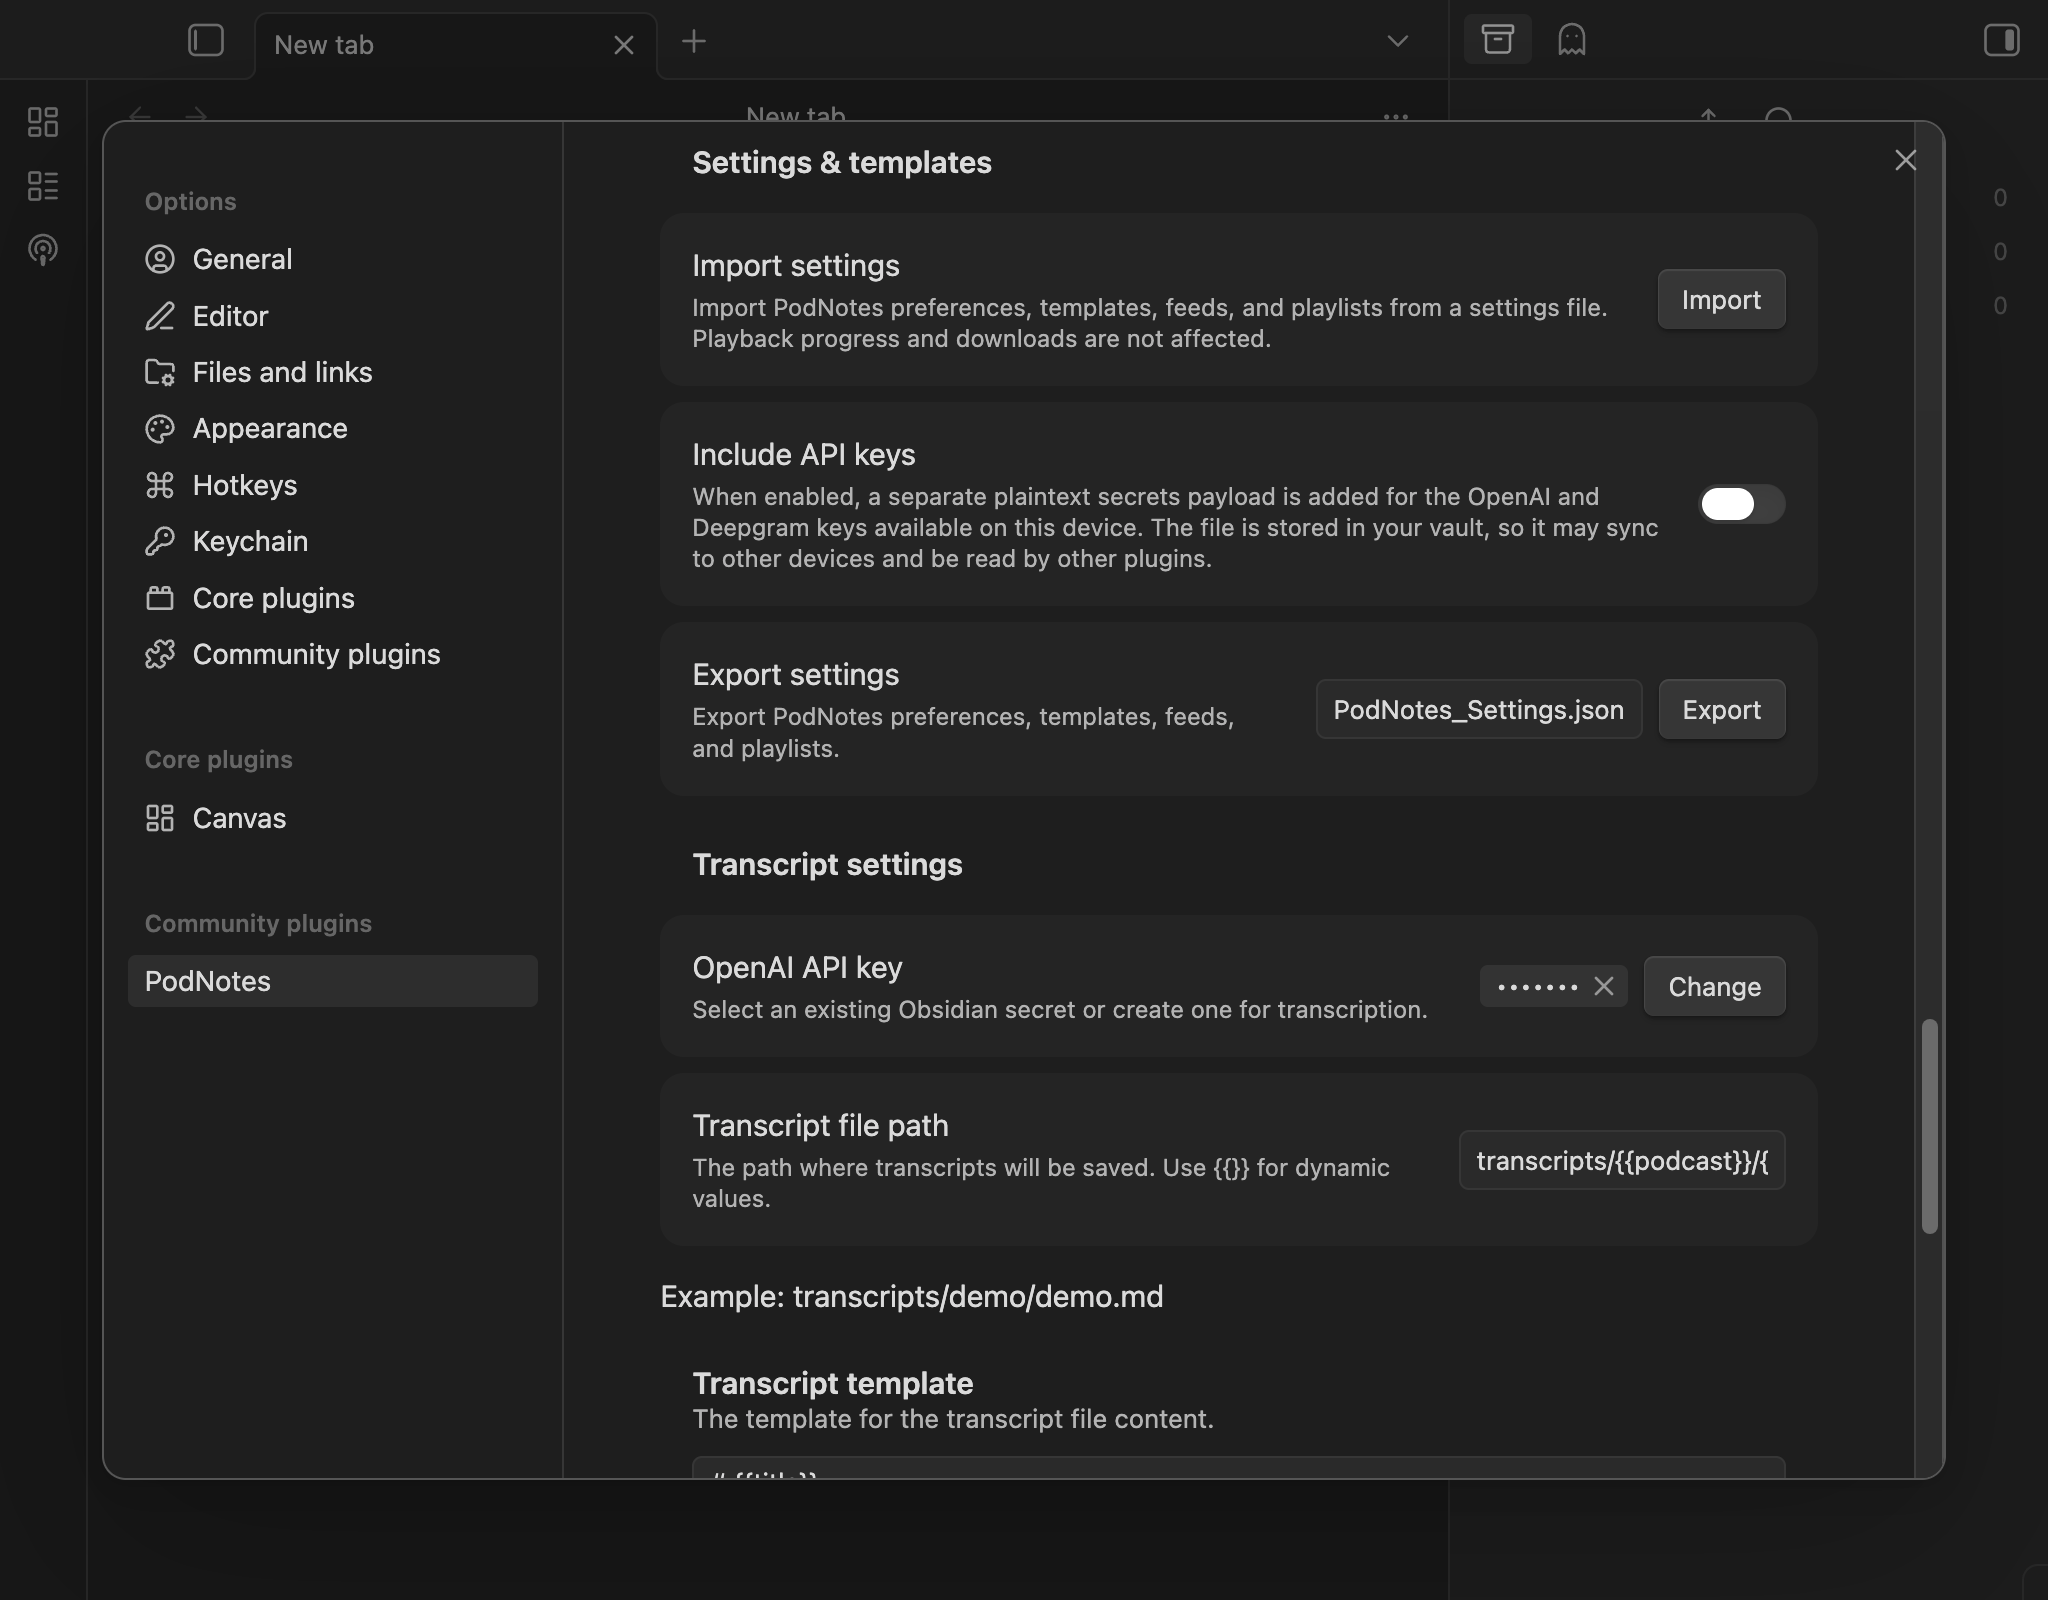Toggle the right sidebar icon

point(2001,41)
